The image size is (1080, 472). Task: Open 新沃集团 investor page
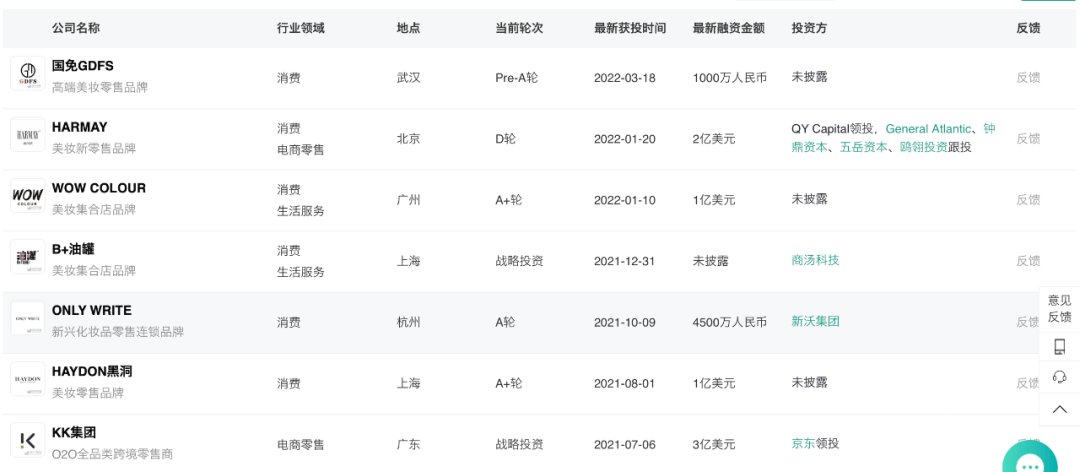pos(815,321)
